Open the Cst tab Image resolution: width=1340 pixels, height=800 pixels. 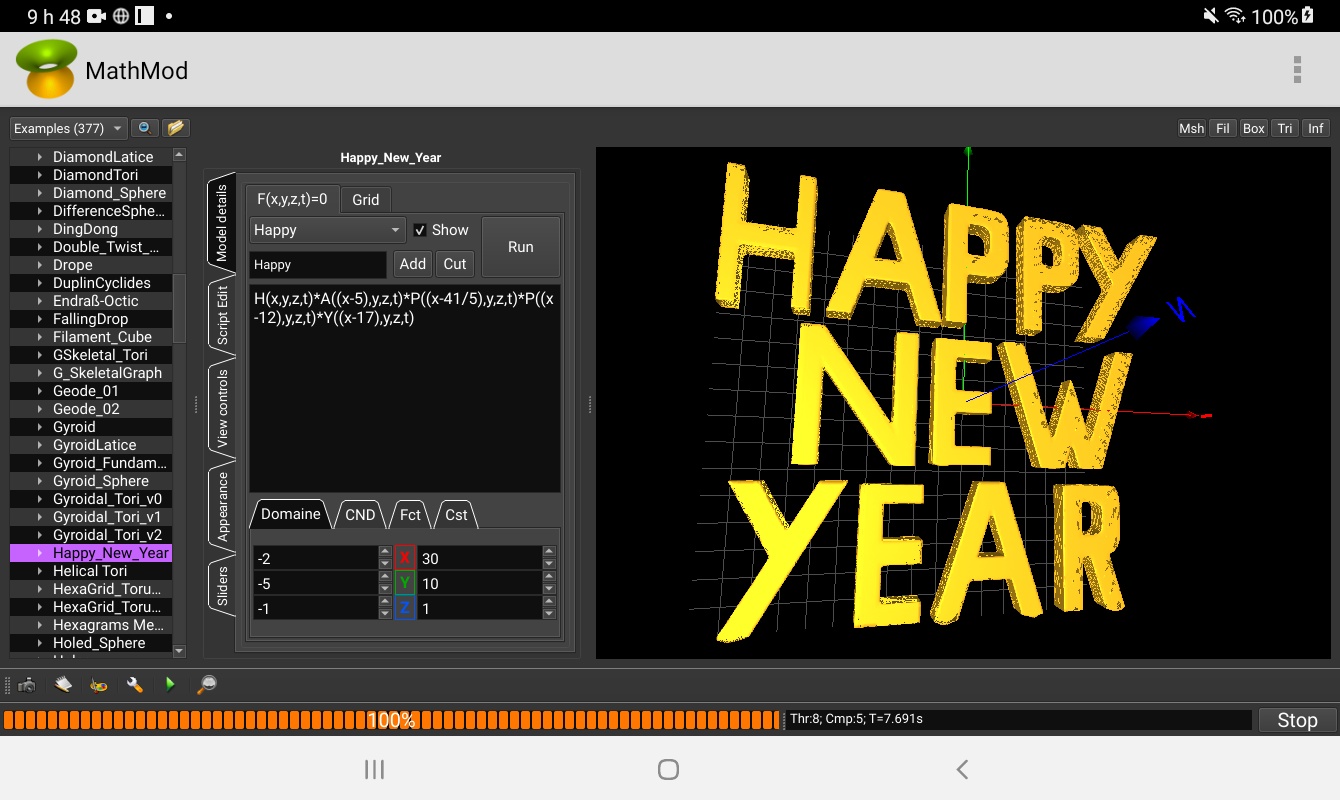[x=456, y=514]
